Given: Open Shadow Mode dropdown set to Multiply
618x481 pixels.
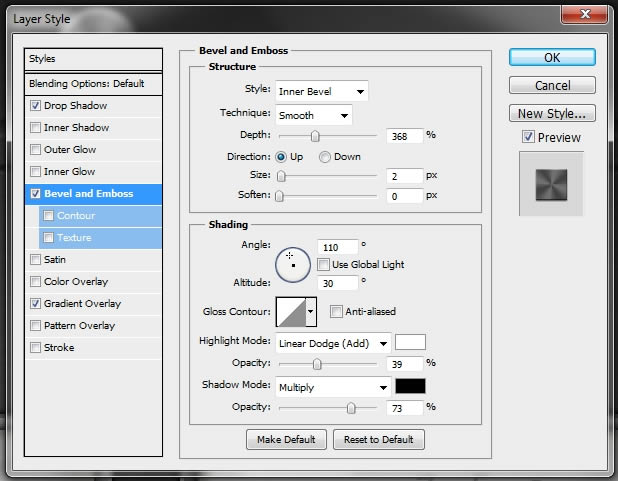Looking at the screenshot, I should tap(333, 387).
